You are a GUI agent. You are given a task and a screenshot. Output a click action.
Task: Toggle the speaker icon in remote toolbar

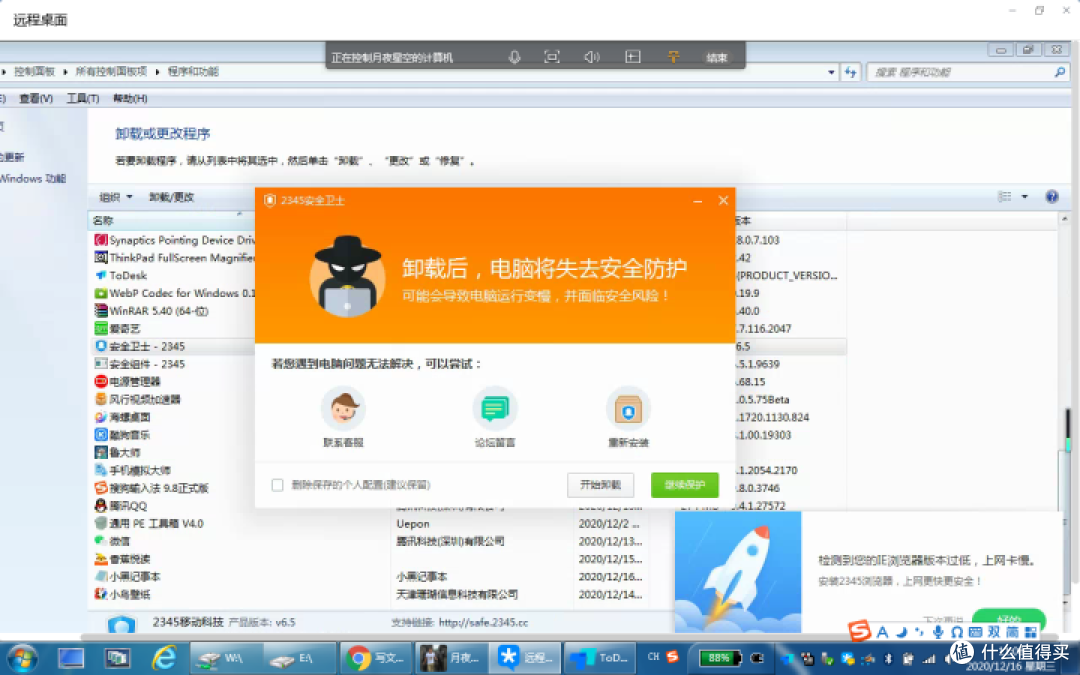coord(592,57)
